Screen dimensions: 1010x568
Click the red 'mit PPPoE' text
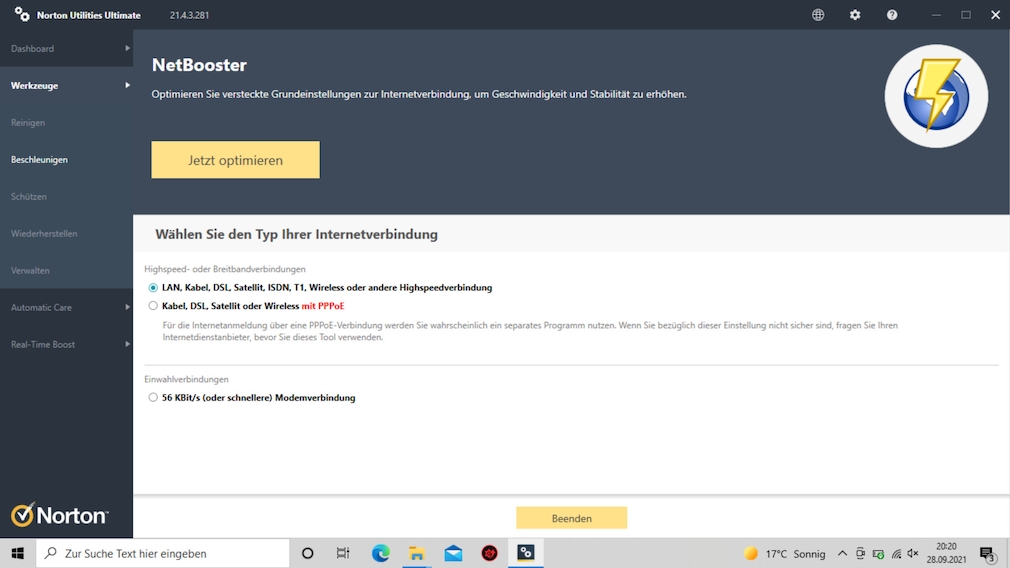tap(323, 306)
